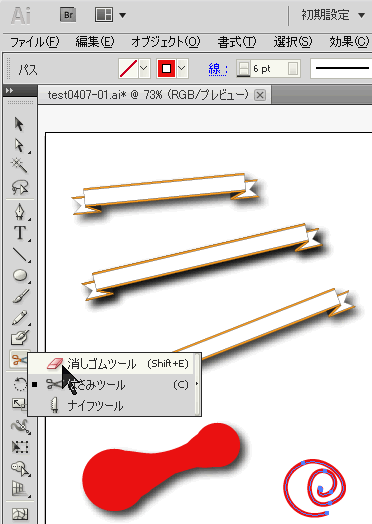
Task: Click the fill swatch with none slash
Action: click(128, 69)
